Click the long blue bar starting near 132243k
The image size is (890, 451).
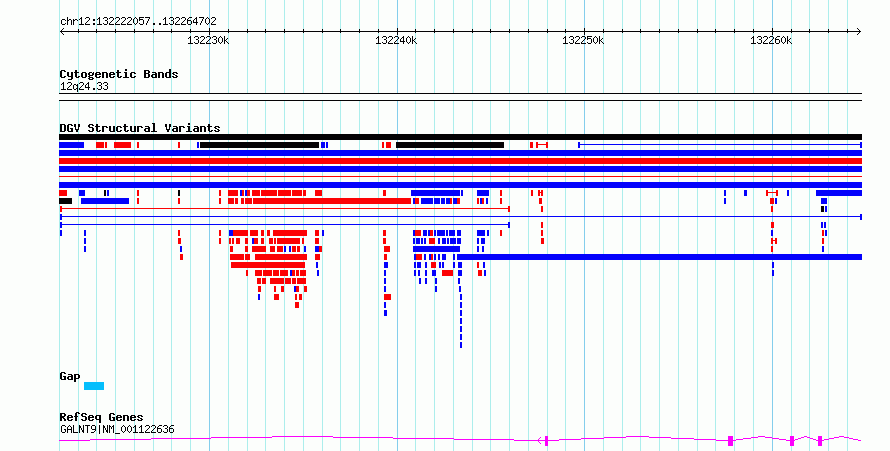point(660,257)
